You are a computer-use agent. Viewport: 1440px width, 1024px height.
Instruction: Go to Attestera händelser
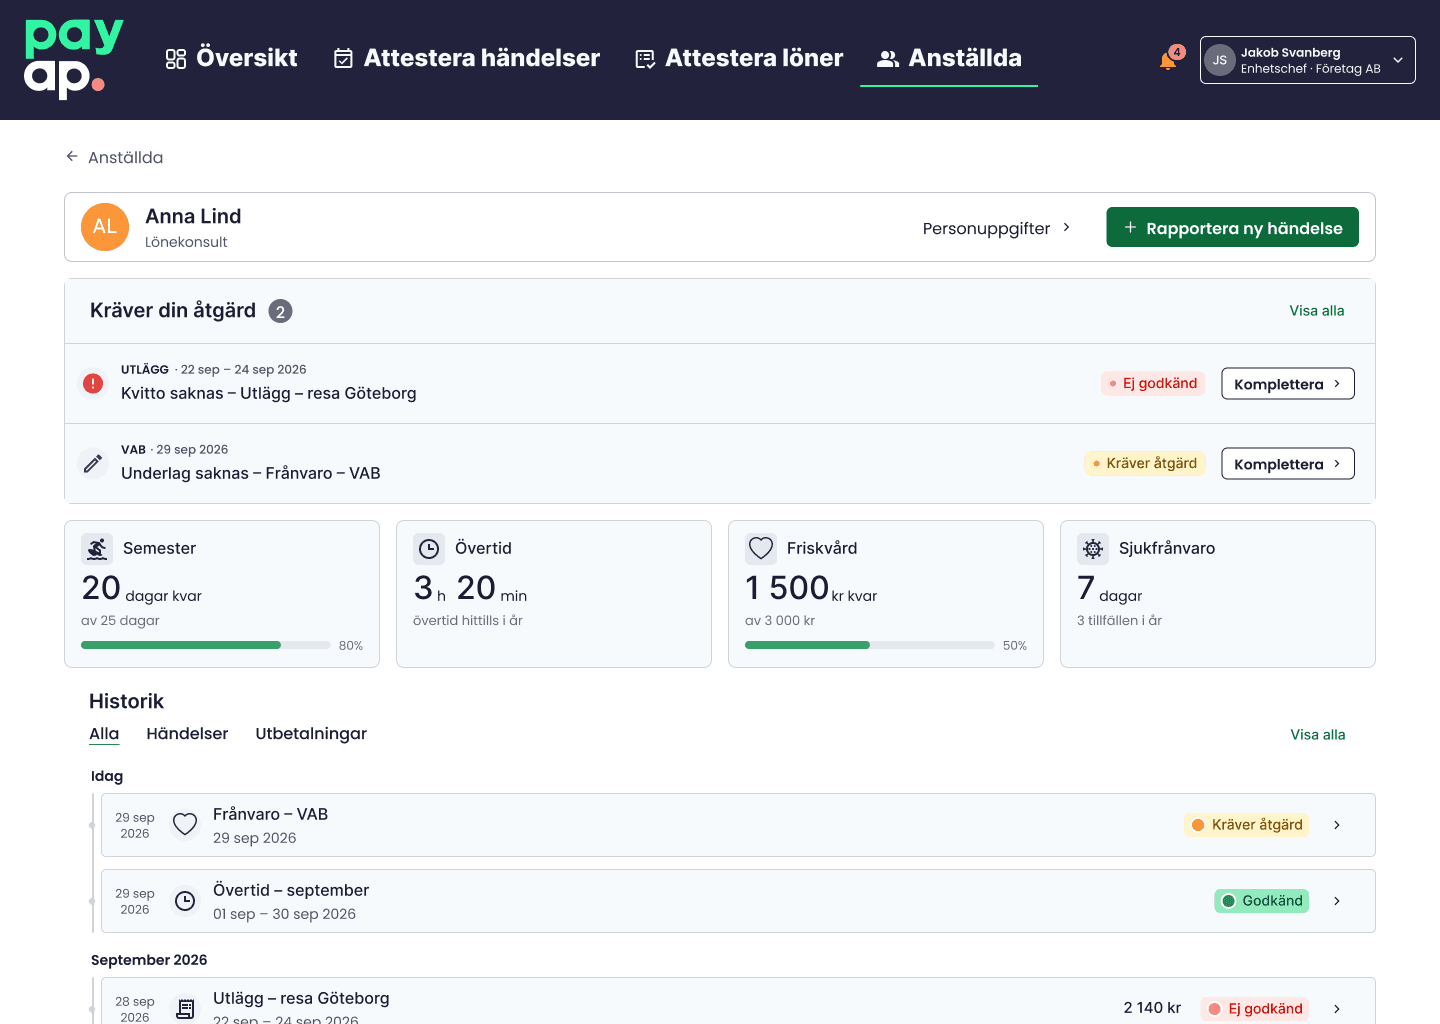[467, 58]
